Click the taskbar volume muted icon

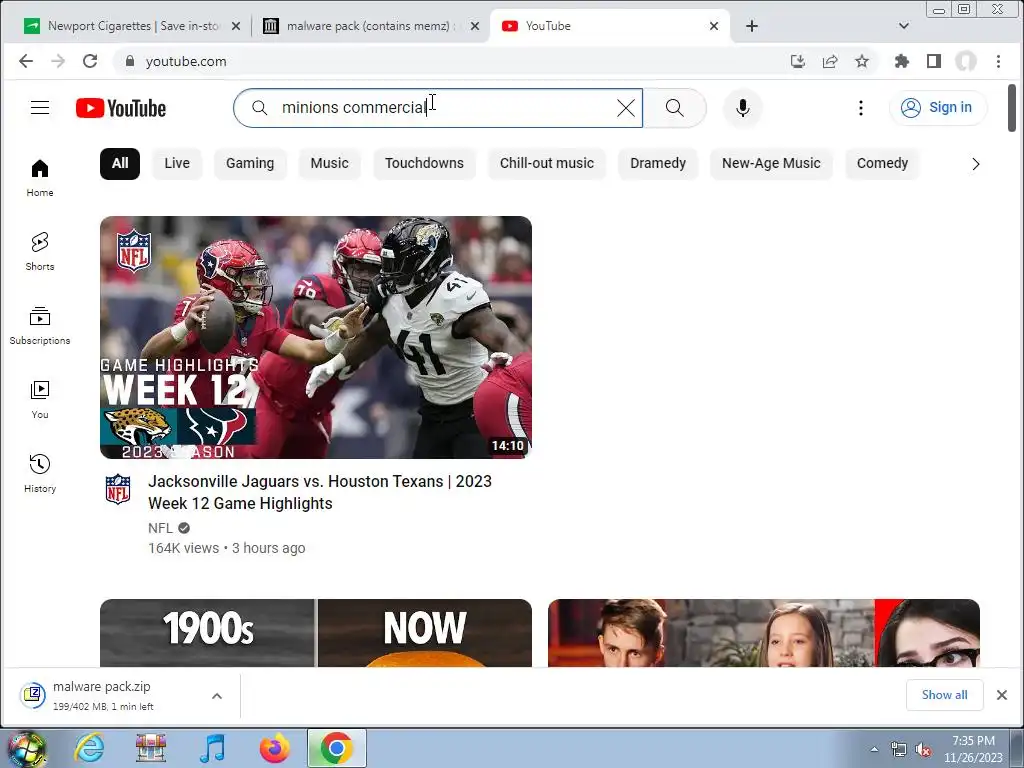click(x=923, y=750)
